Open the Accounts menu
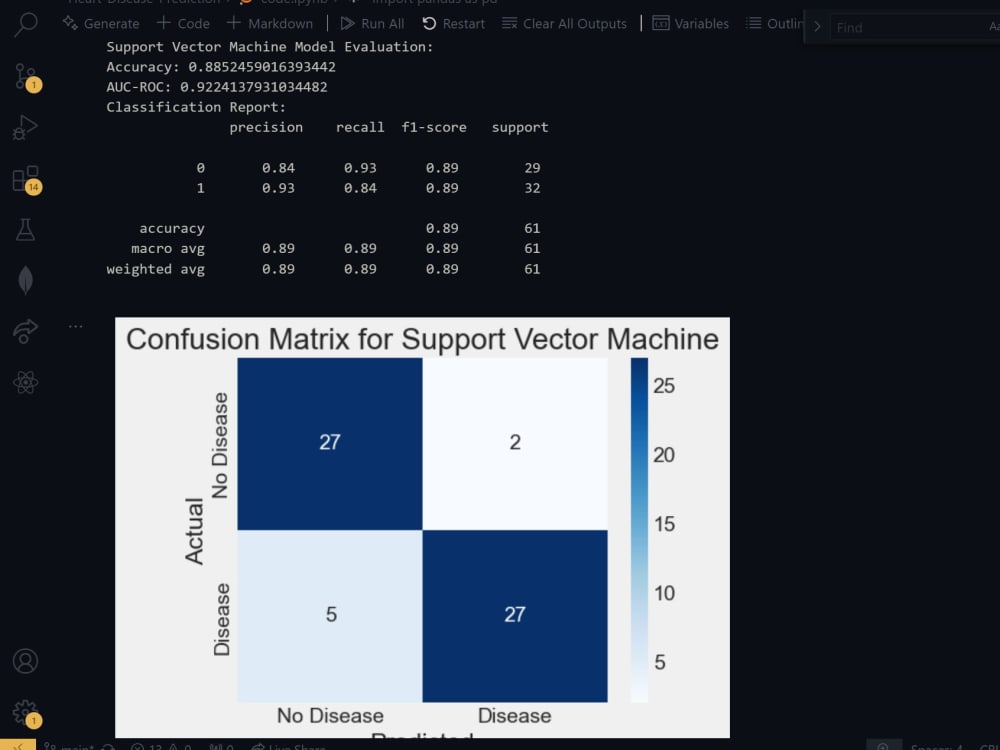Image resolution: width=1000 pixels, height=750 pixels. pyautogui.click(x=26, y=661)
